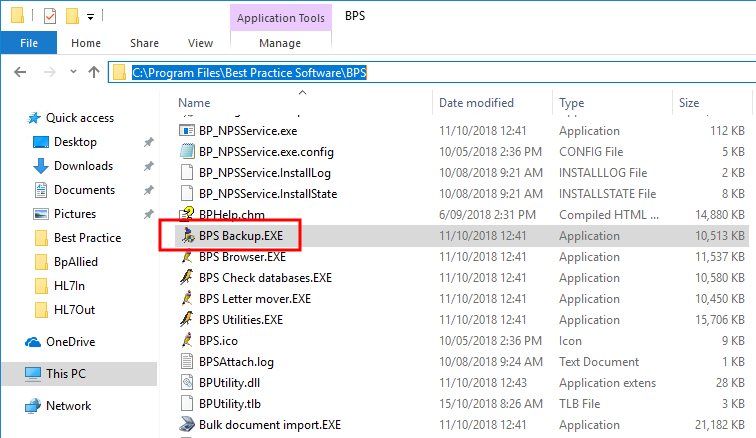Open the Customize Quick Access Toolbar dropdown
Viewport: 756px width, 438px height.
point(90,17)
